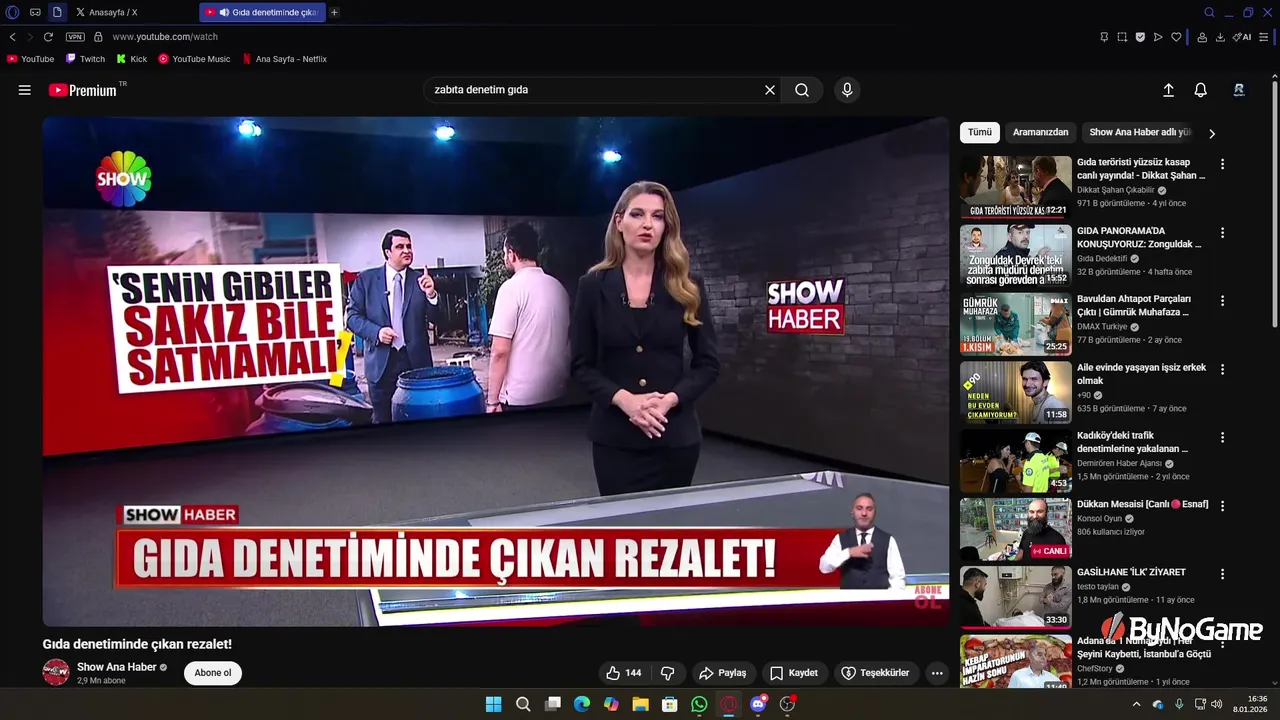Open a new browser tab
1280x720 pixels.
[x=334, y=12]
